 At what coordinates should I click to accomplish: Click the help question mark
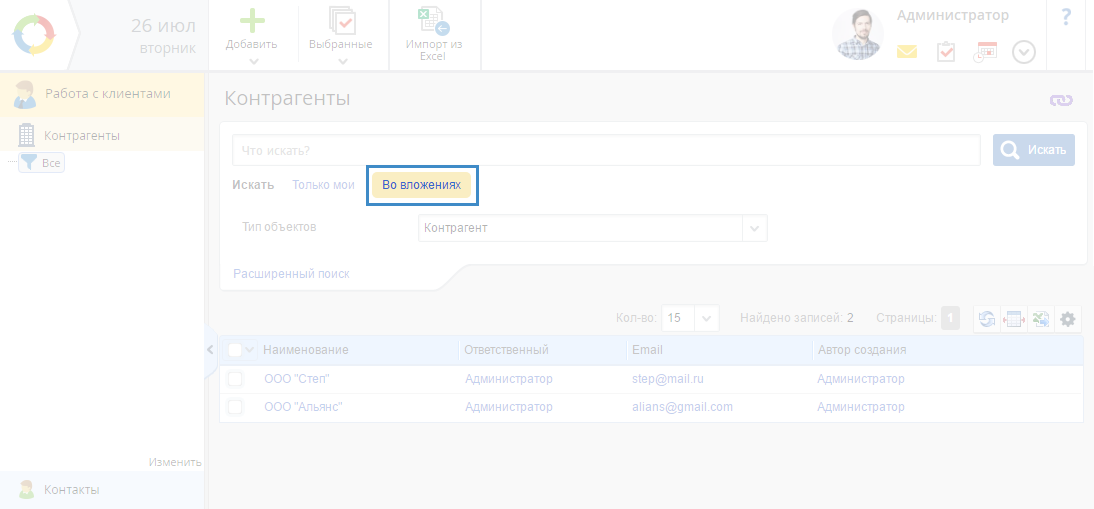point(1066,18)
